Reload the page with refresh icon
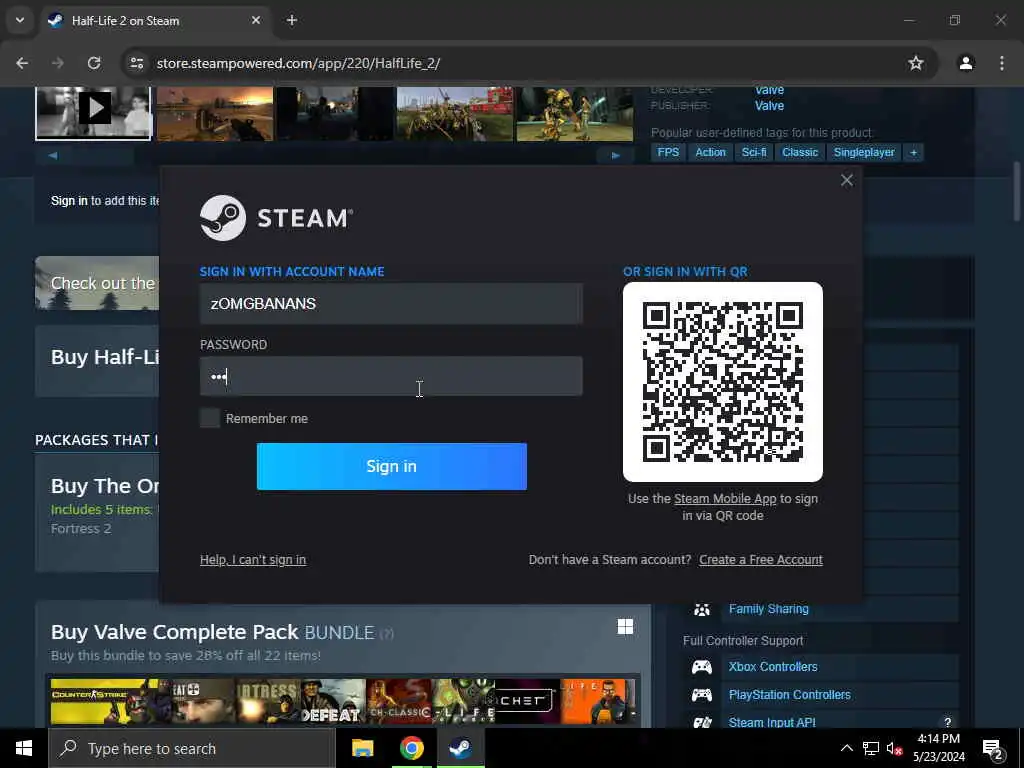The height and width of the screenshot is (768, 1024). (x=94, y=63)
